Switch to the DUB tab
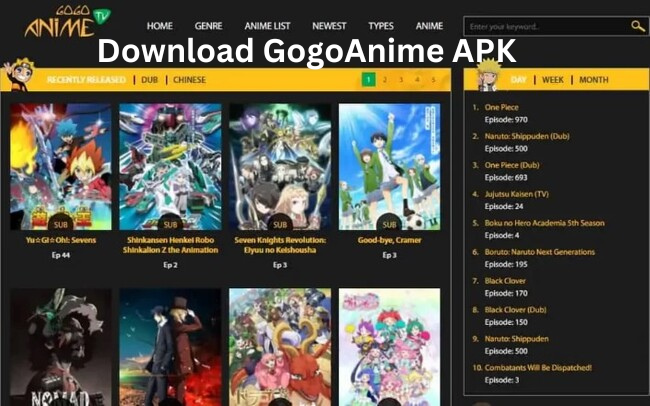 click(150, 80)
